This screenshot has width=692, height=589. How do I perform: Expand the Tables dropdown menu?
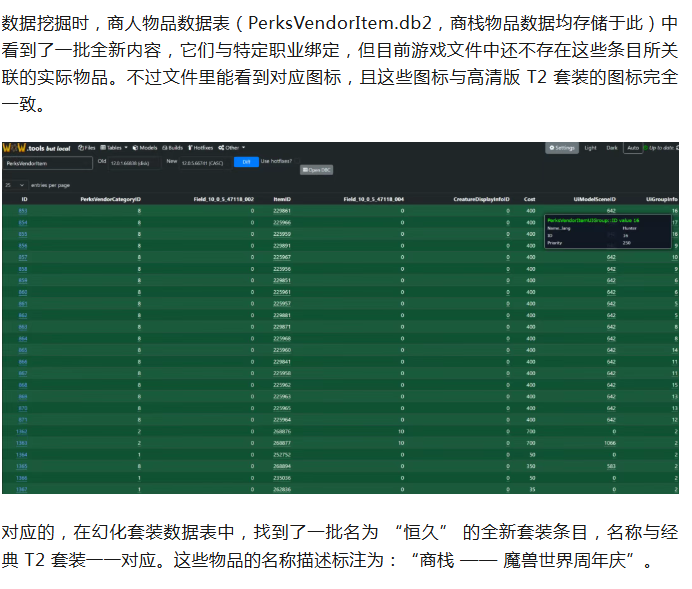[114, 148]
